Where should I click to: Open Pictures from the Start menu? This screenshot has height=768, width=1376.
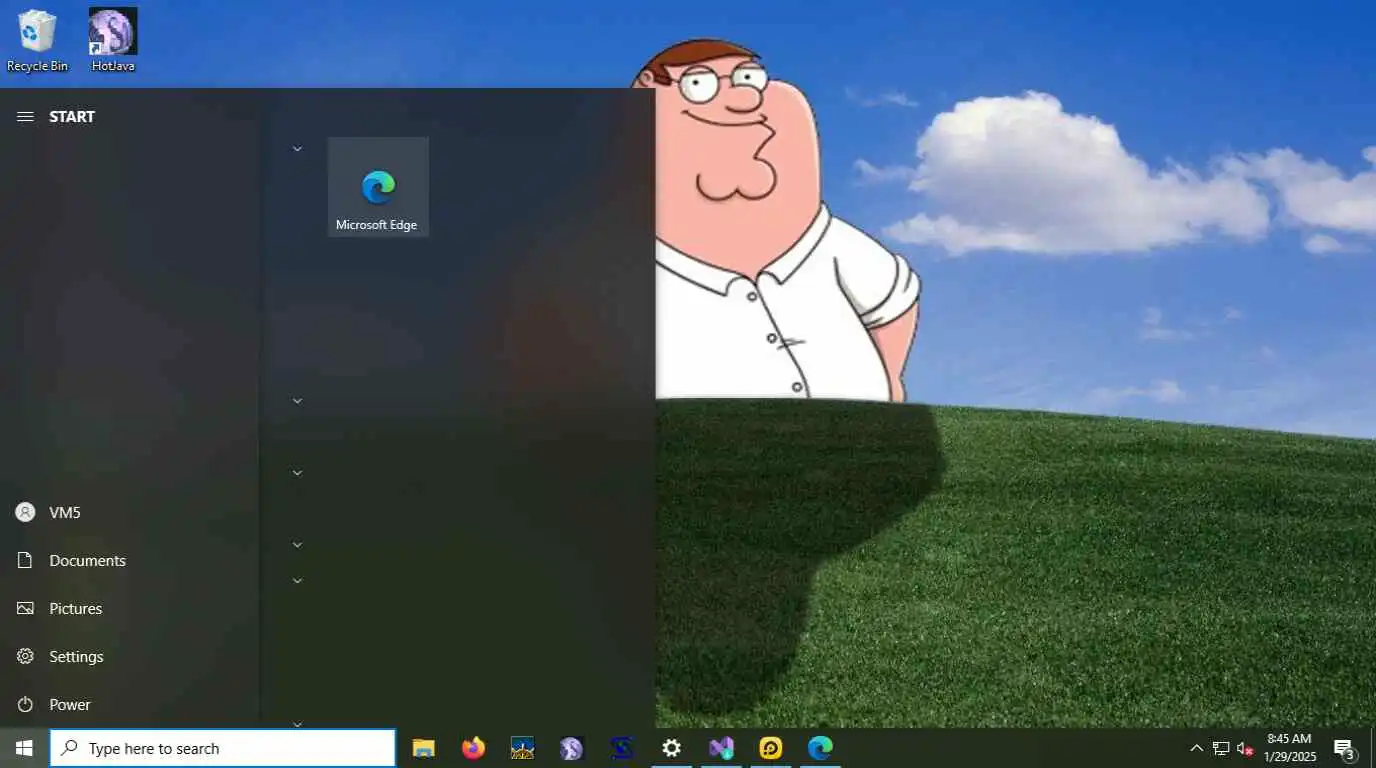click(x=130, y=609)
